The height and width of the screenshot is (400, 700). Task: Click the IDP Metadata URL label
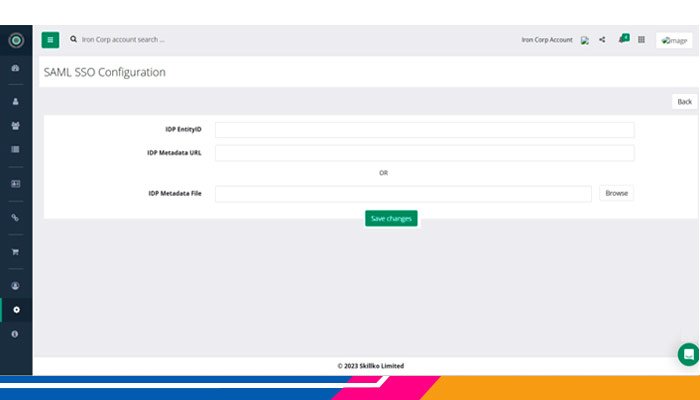tap(174, 153)
